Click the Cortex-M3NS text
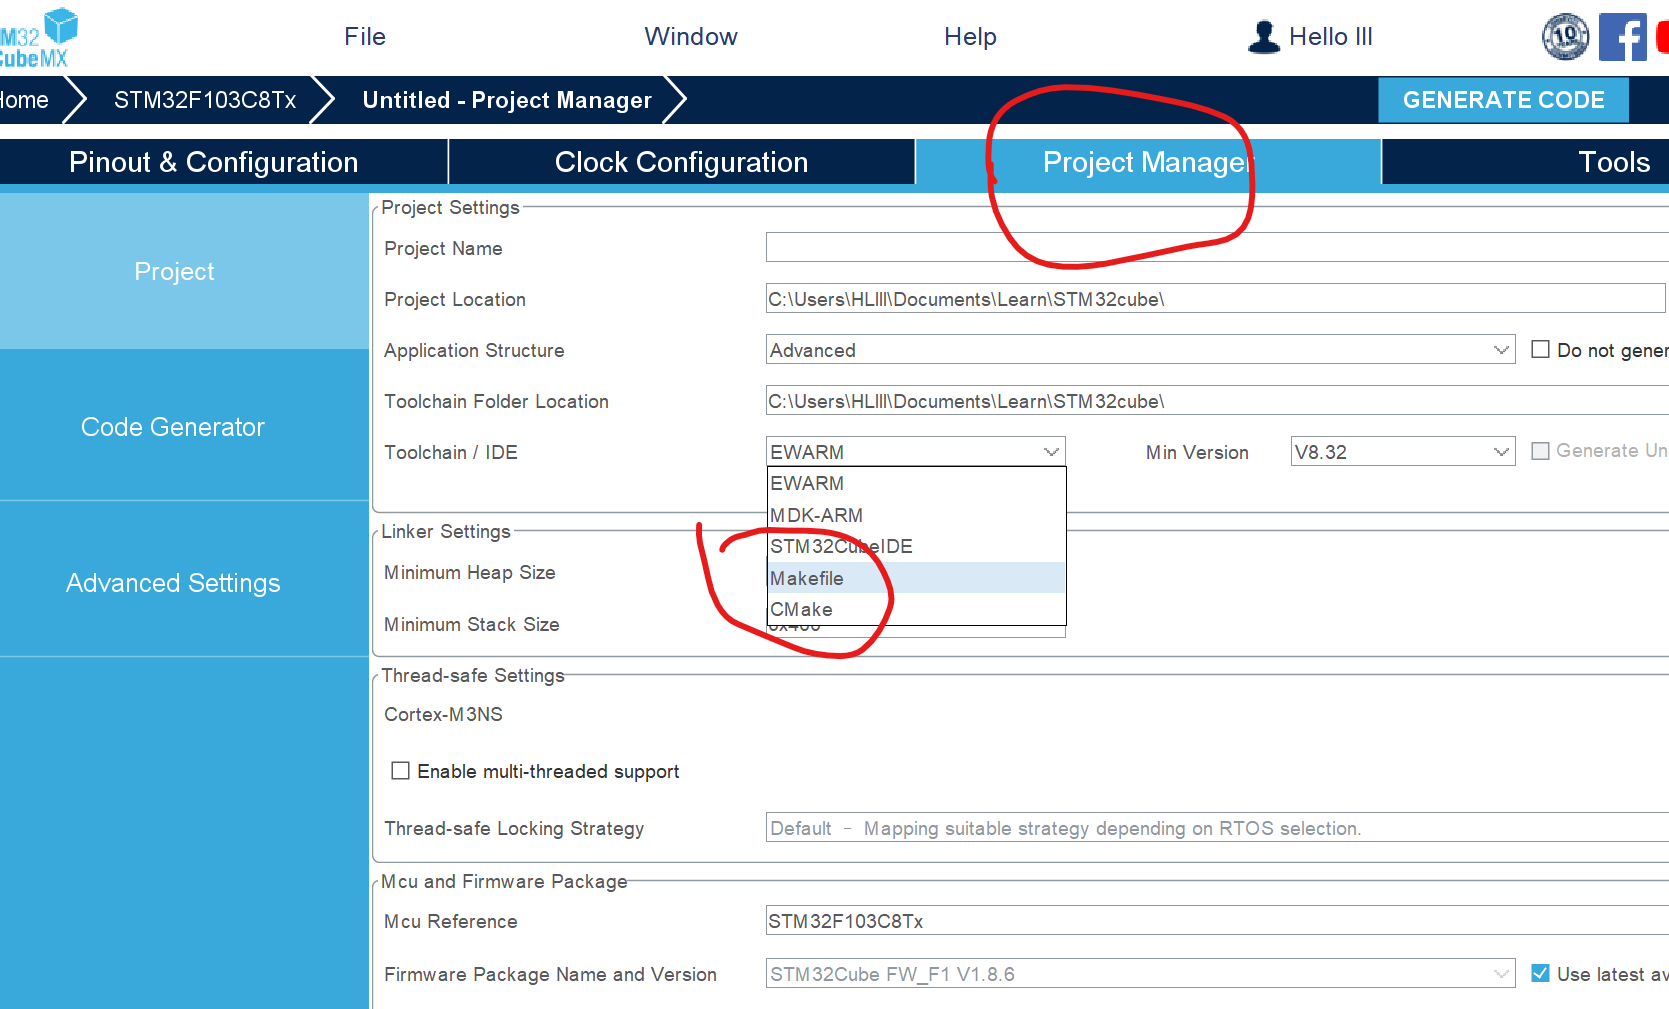Image resolution: width=1669 pixels, height=1009 pixels. [443, 714]
